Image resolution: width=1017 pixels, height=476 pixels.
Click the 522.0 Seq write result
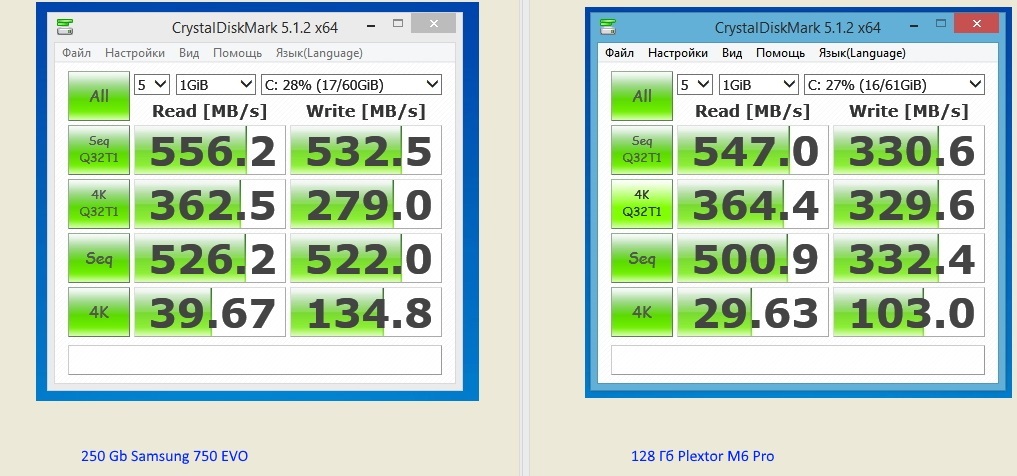(366, 258)
